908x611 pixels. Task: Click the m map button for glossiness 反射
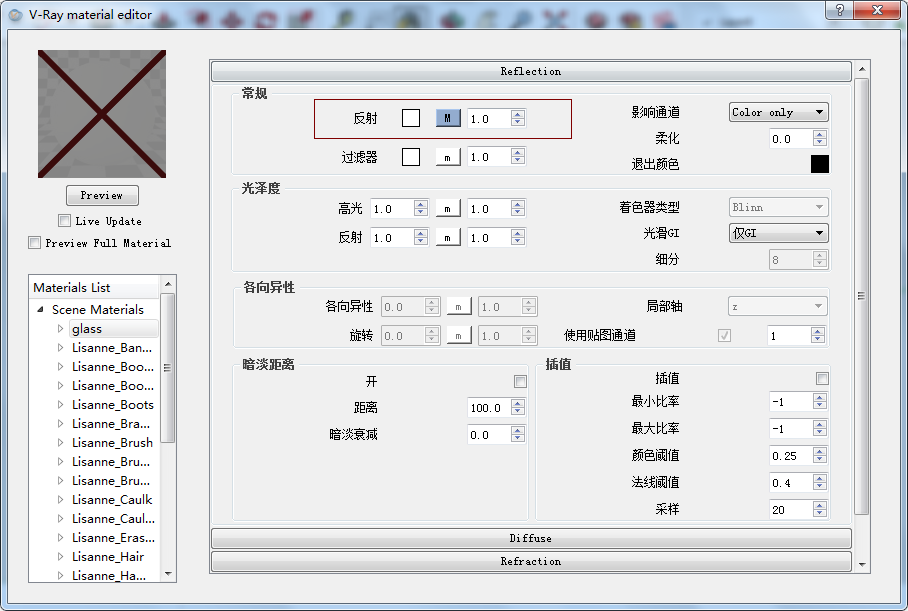click(x=447, y=238)
